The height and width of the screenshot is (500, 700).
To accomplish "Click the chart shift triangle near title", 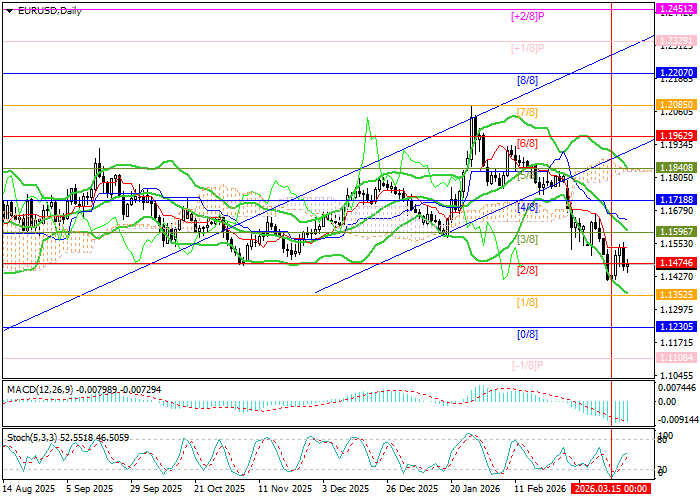I will point(7,10).
